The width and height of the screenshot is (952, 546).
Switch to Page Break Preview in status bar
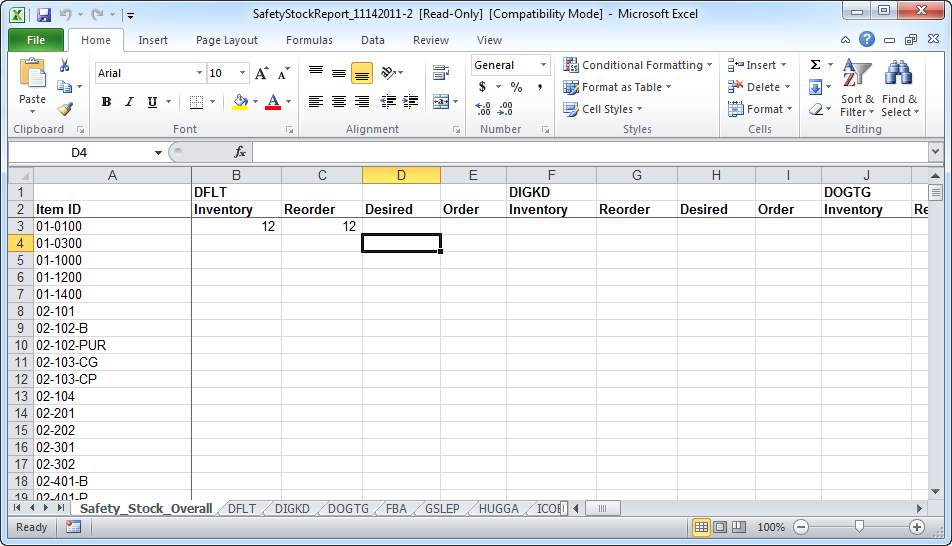coord(739,527)
